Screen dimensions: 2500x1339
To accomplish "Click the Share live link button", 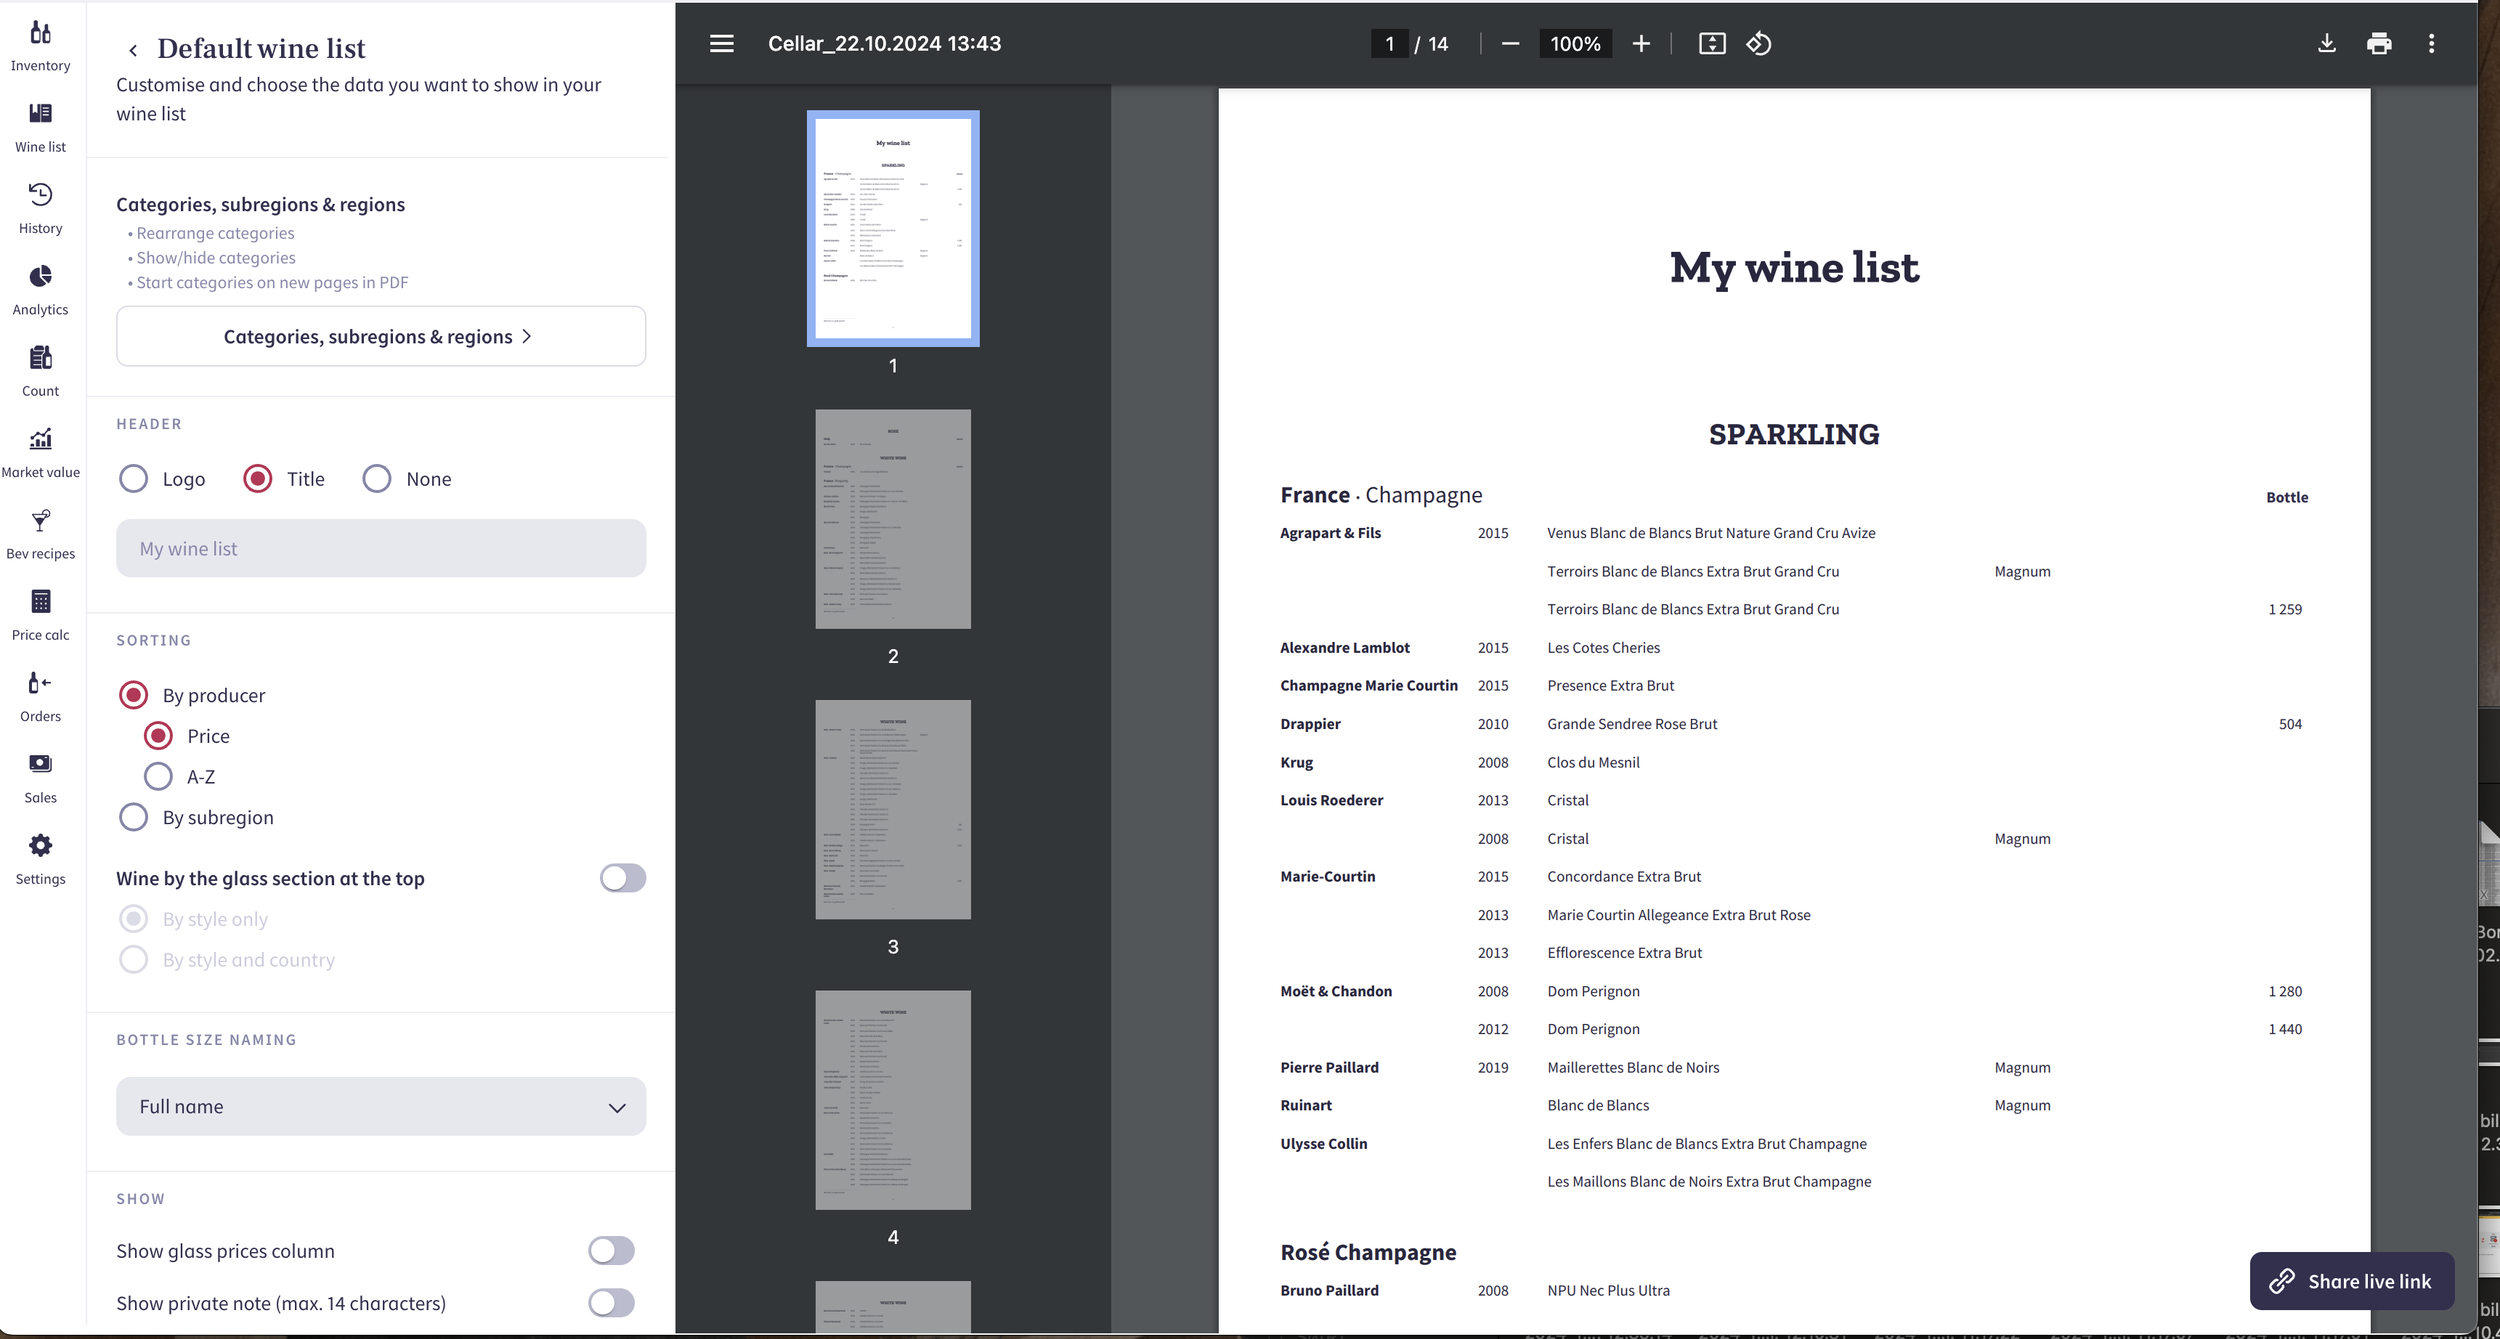I will tap(2351, 1281).
